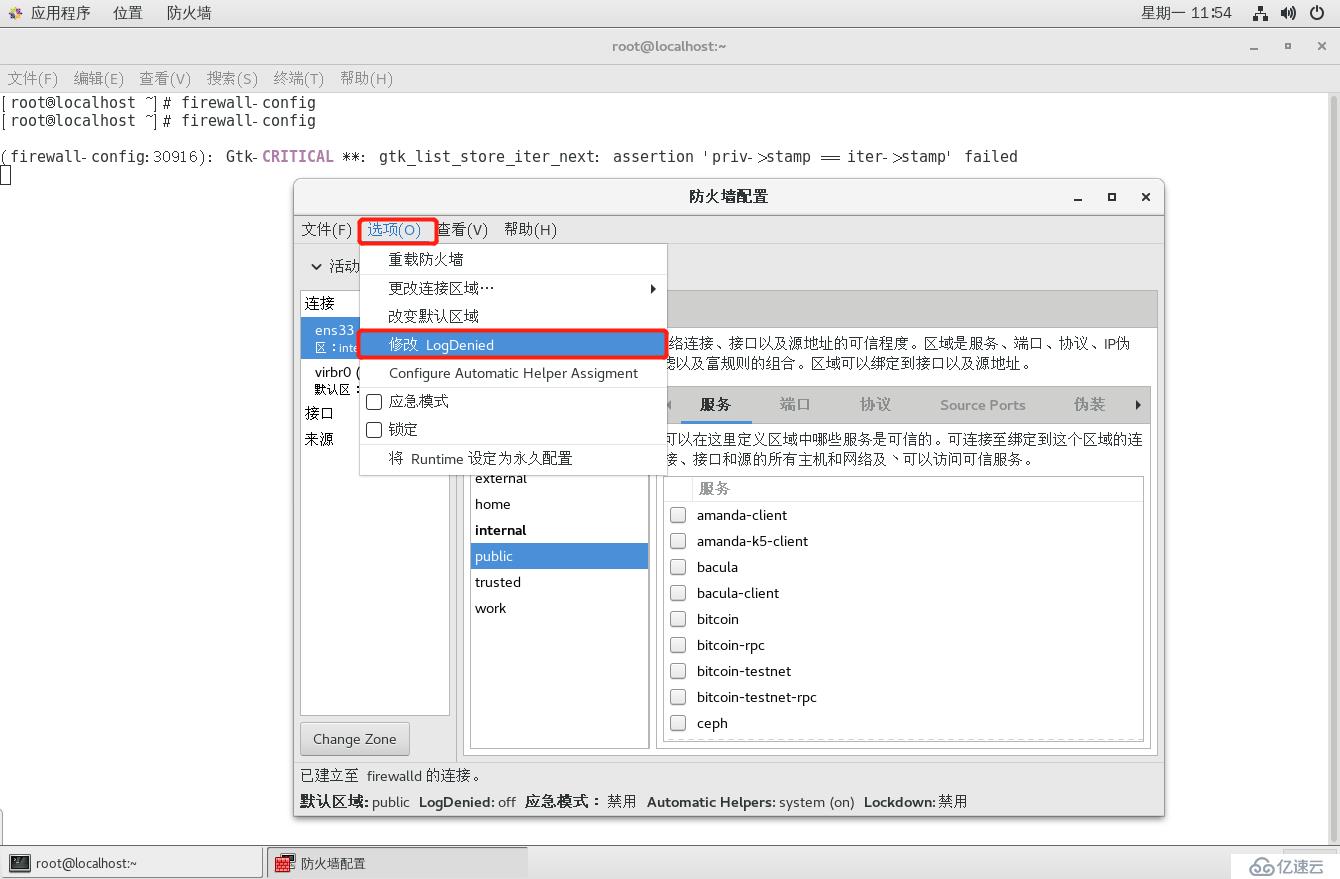Image resolution: width=1340 pixels, height=879 pixels.
Task: Click the power icon in top panel
Action: (x=1316, y=13)
